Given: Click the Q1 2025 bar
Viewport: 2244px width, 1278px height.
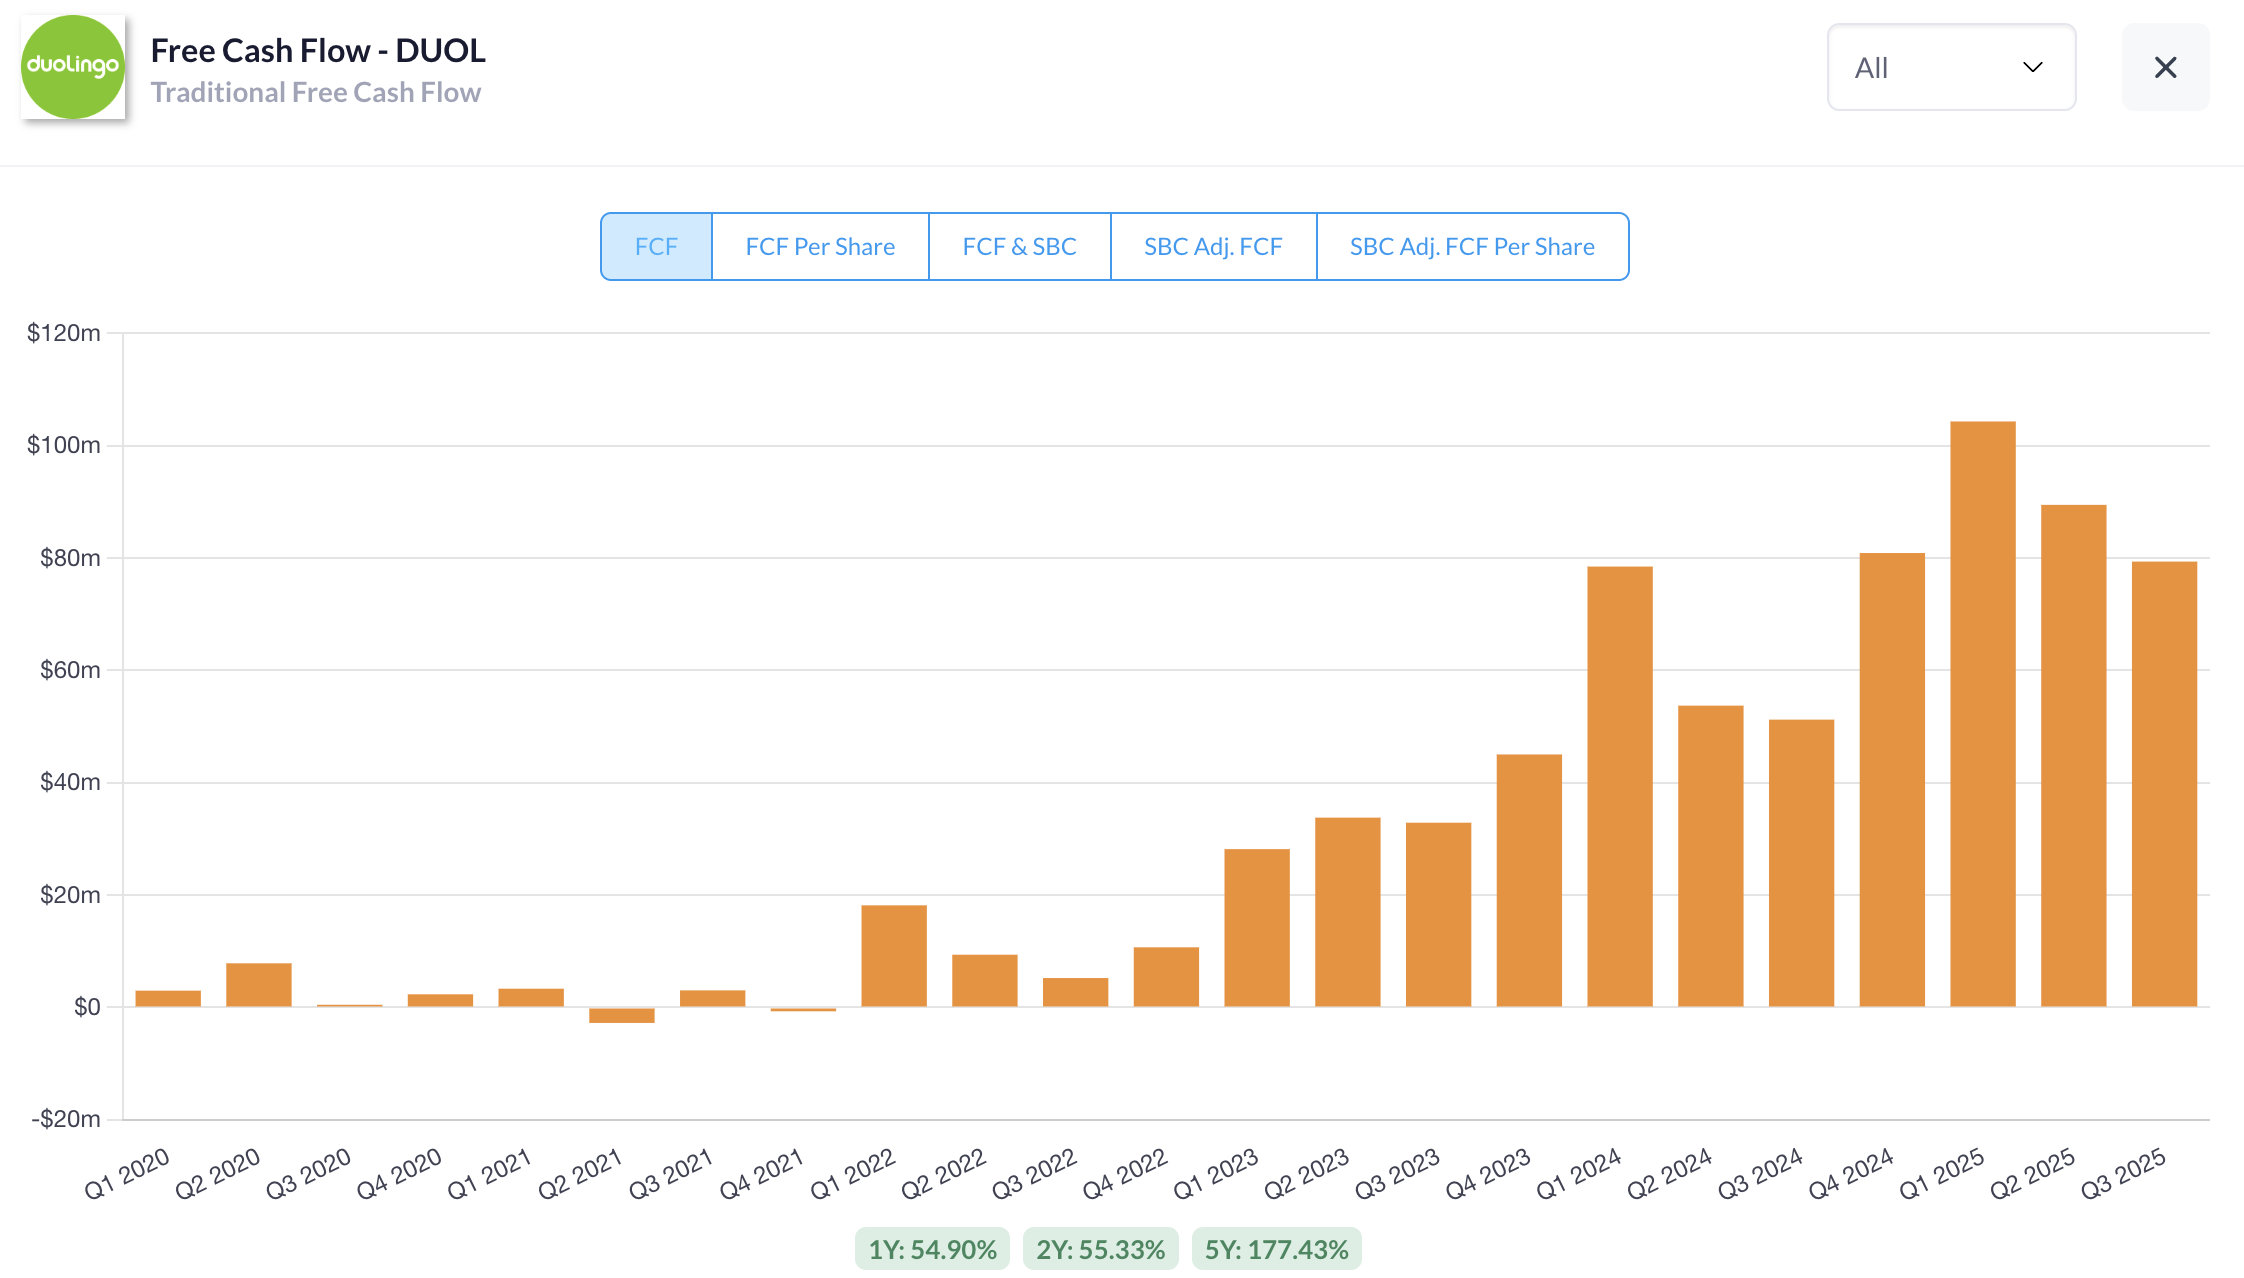Looking at the screenshot, I should 1982,714.
